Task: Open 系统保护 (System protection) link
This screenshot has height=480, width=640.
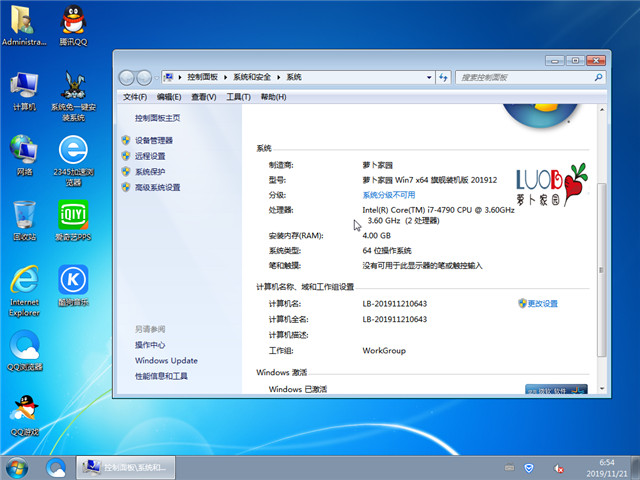Action: [150, 172]
